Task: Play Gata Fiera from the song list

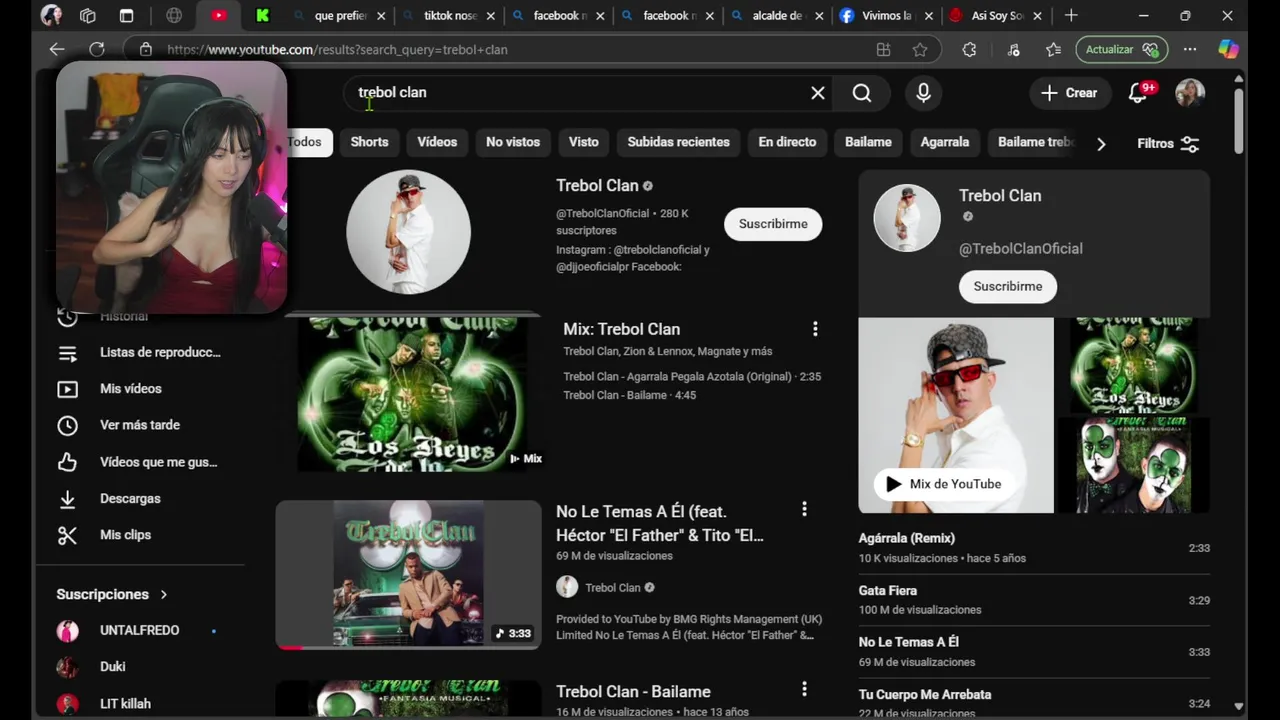Action: click(1034, 600)
